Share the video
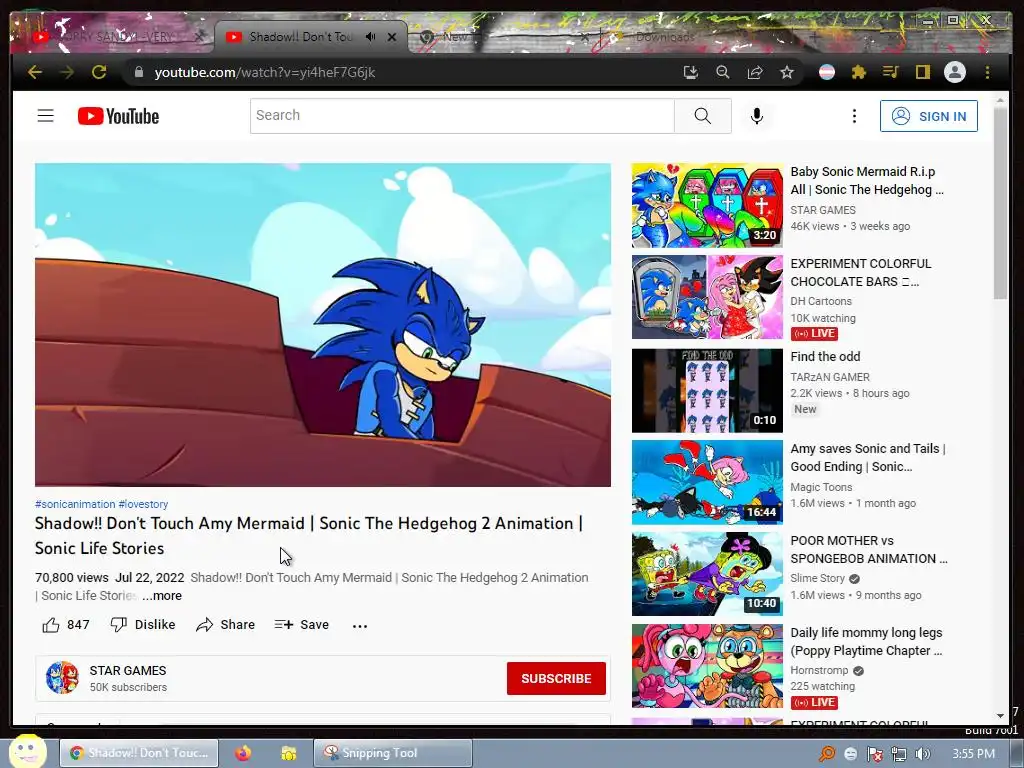 click(225, 625)
